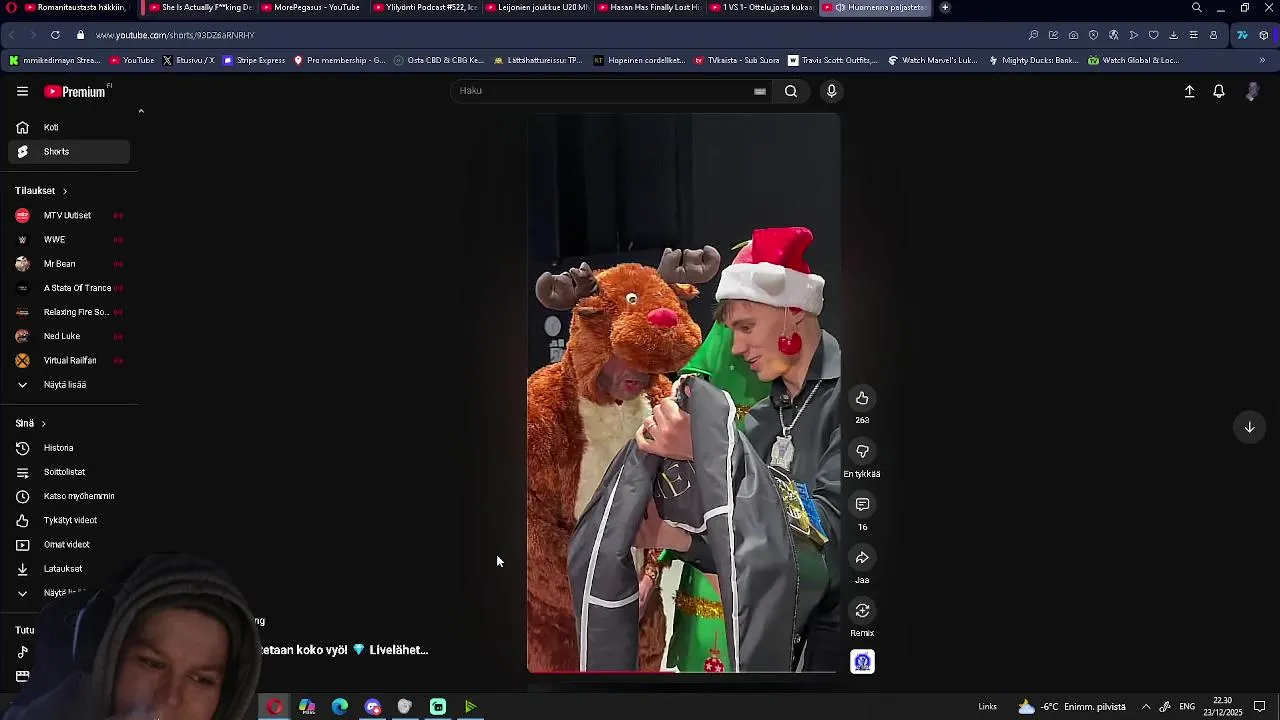Image resolution: width=1280 pixels, height=720 pixels.
Task: Open the YouTube hamburger guide menu
Action: coord(22,91)
